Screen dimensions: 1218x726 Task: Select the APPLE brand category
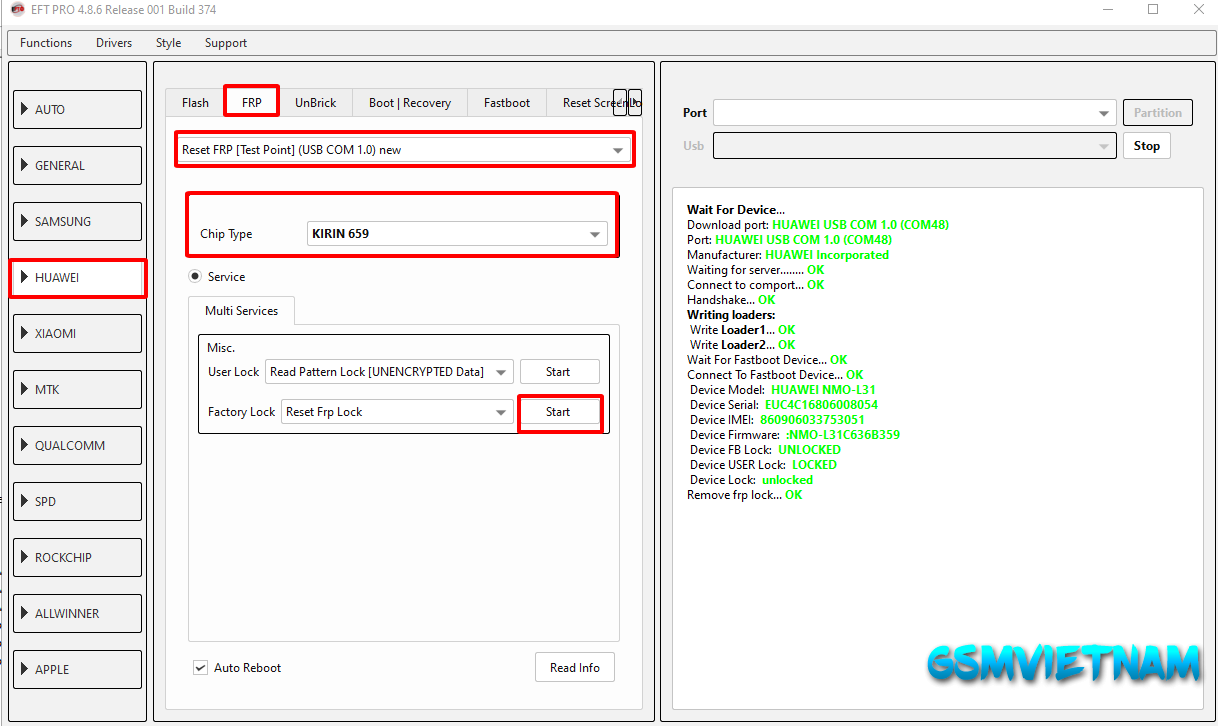78,669
